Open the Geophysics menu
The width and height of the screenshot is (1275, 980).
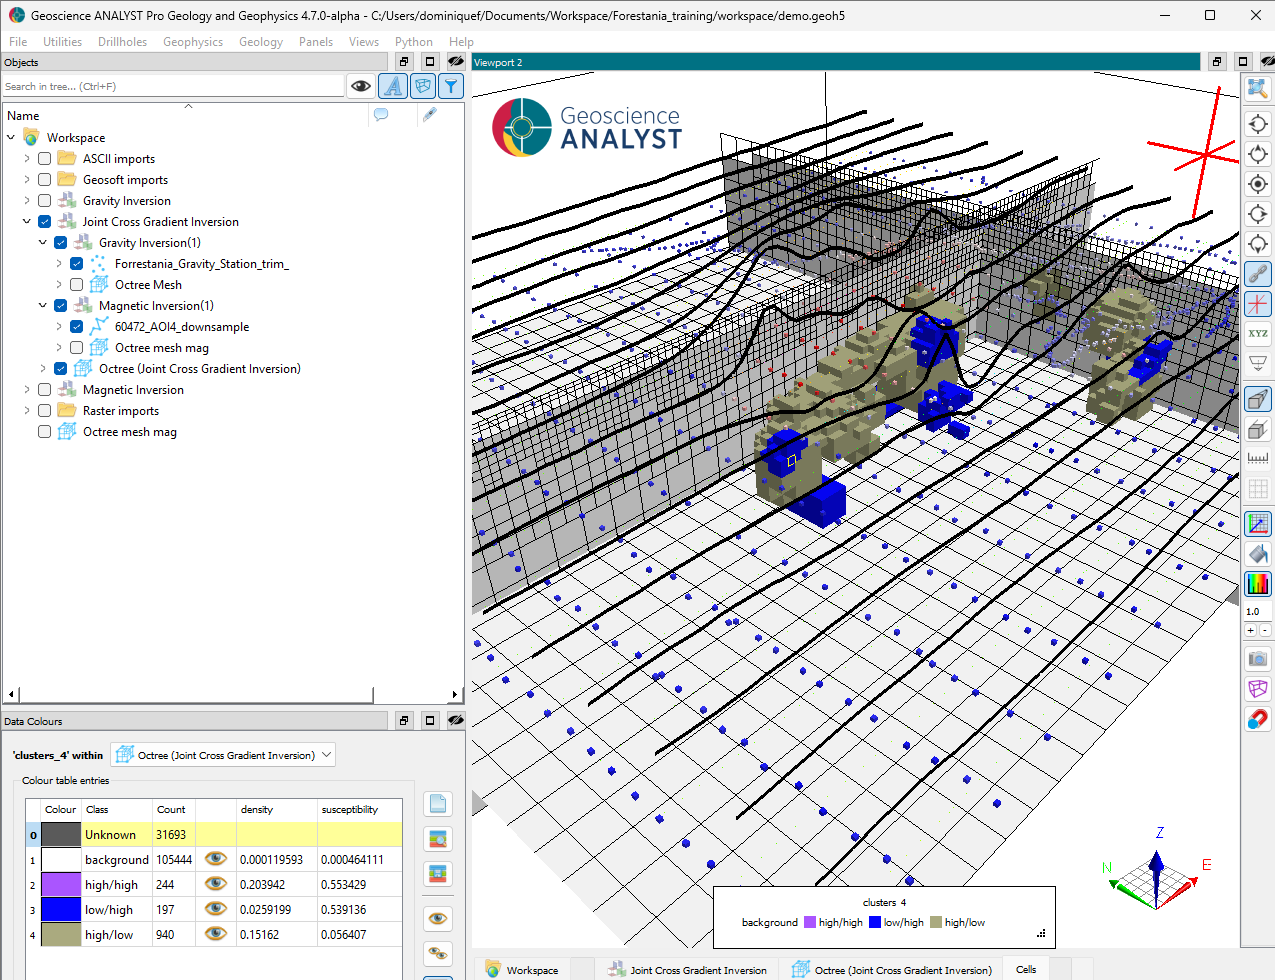pos(193,42)
